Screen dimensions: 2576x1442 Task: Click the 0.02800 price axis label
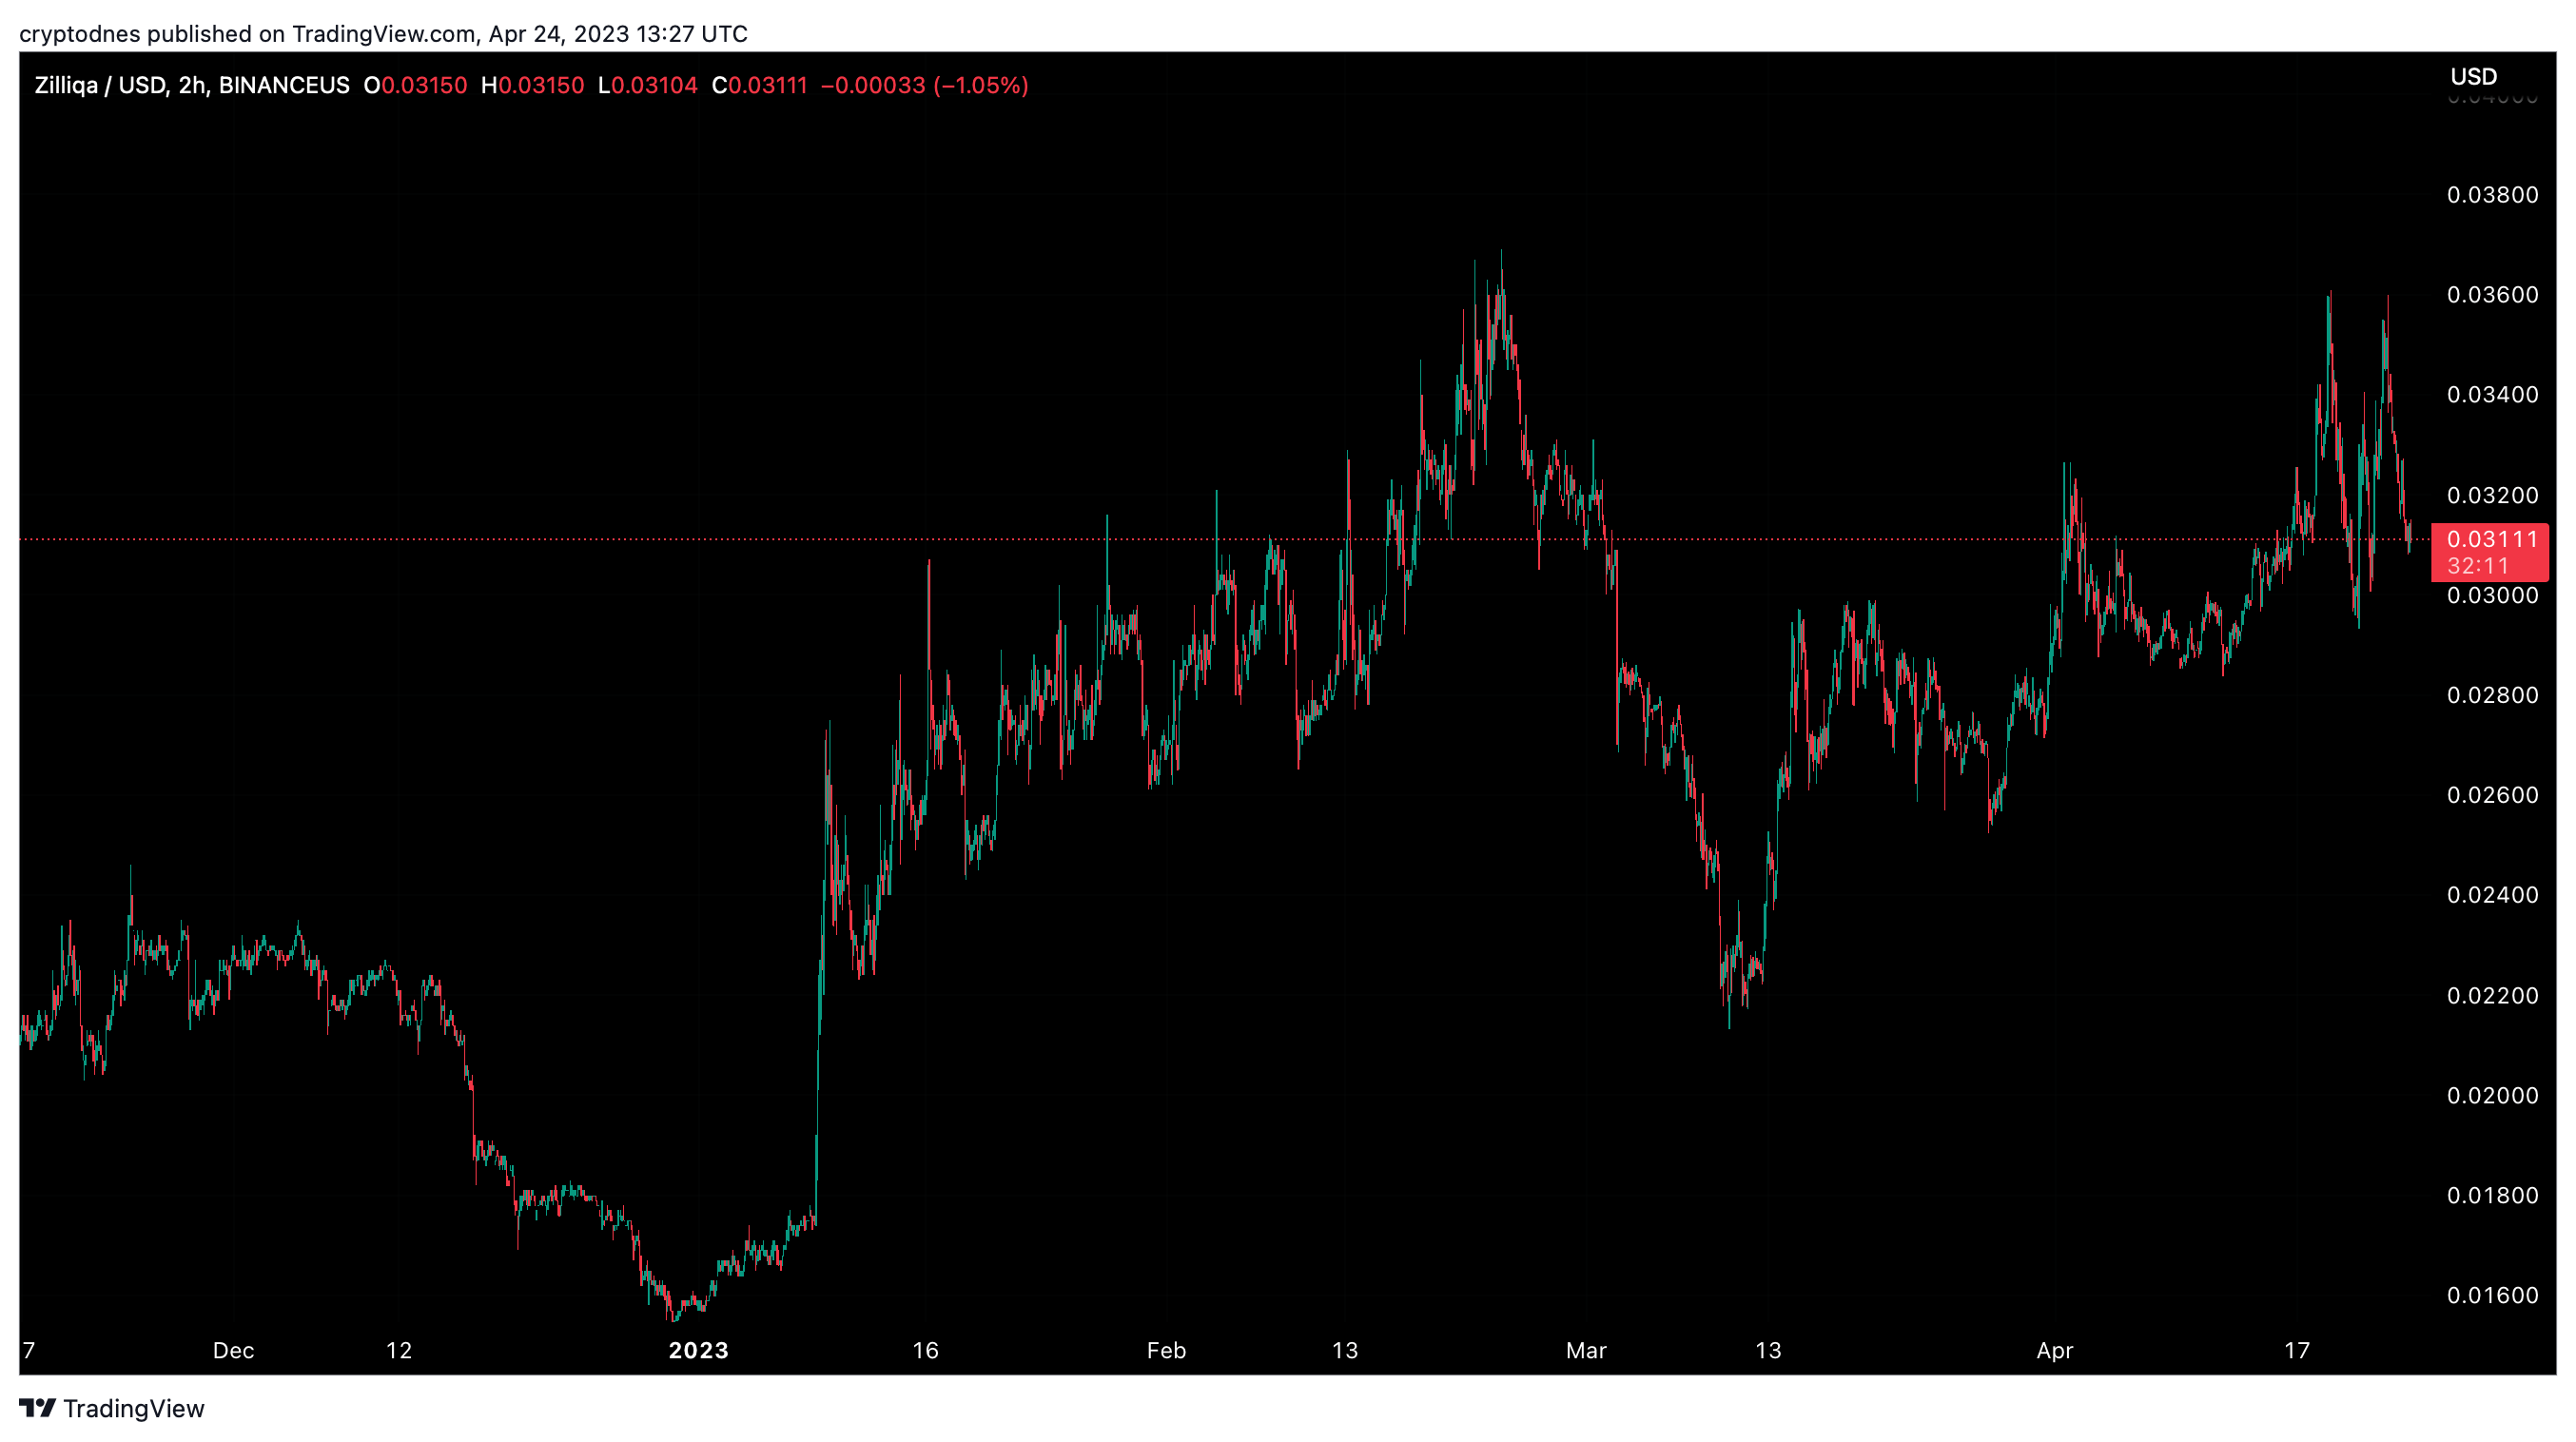(2493, 695)
